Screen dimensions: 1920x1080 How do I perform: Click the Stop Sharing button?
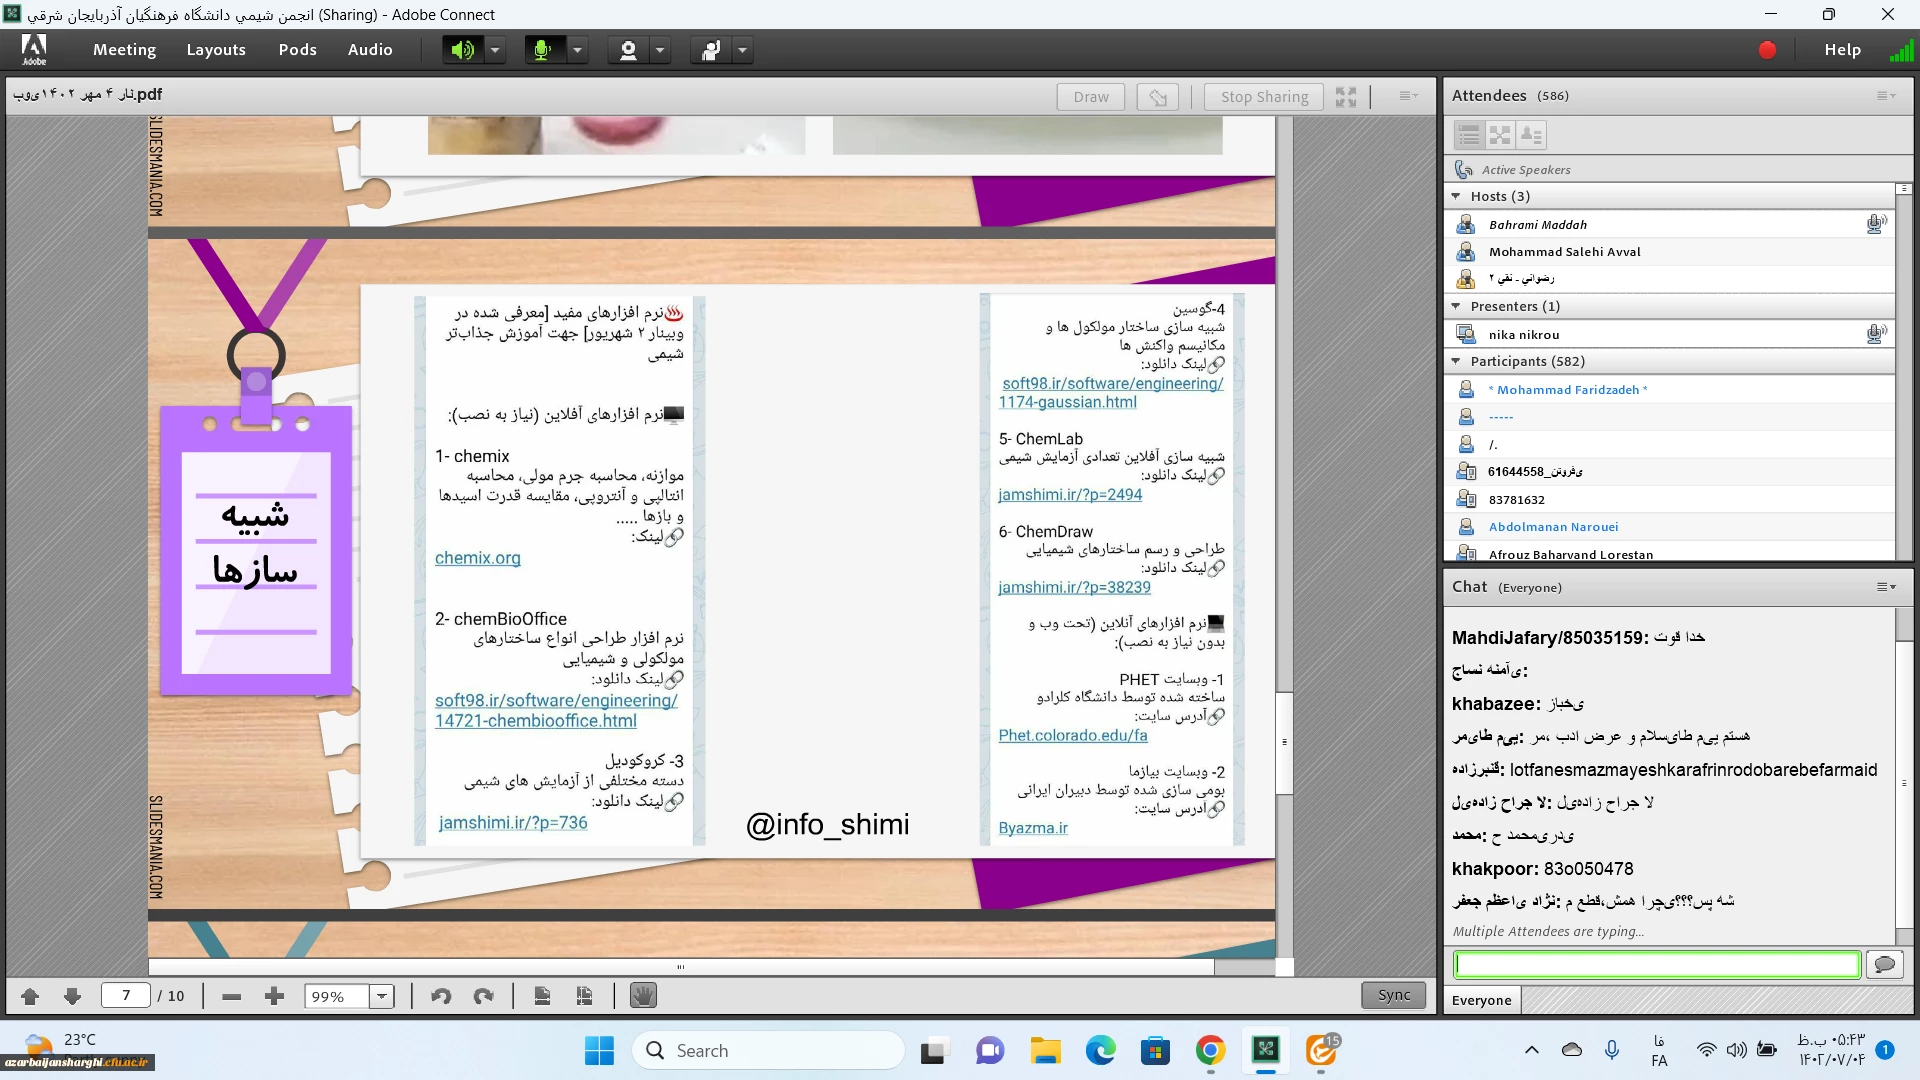(x=1264, y=96)
